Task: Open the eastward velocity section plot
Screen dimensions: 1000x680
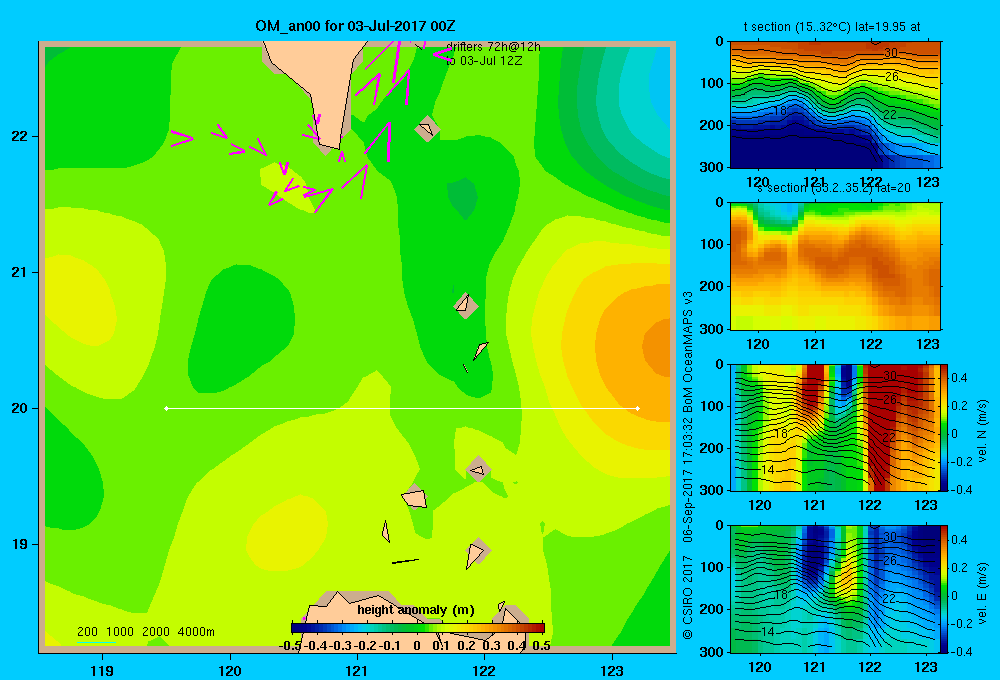Action: [x=835, y=589]
